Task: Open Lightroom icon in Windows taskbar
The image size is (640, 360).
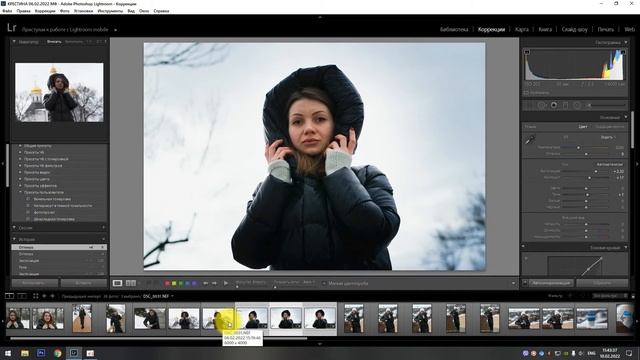Action: (74, 353)
